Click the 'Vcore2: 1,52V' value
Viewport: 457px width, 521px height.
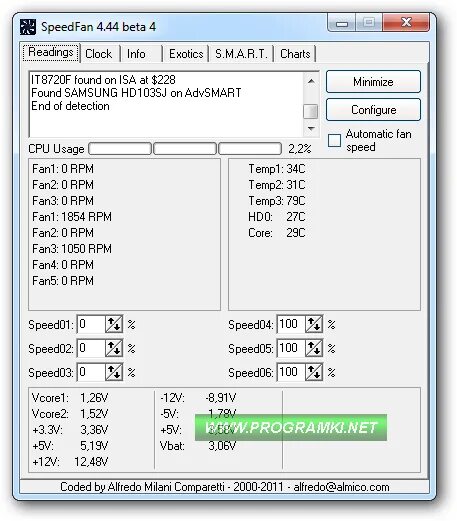[x=70, y=414]
